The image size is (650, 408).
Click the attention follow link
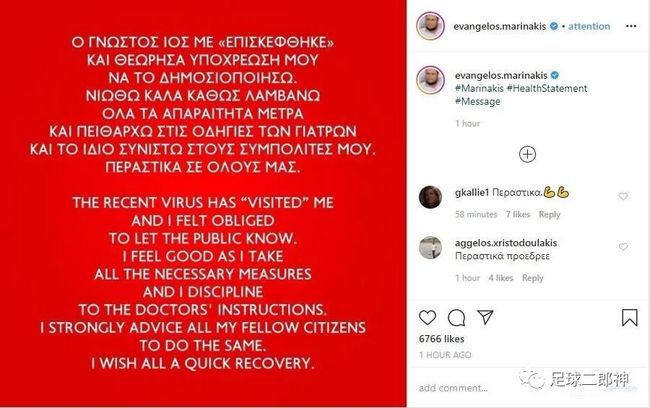coord(589,26)
